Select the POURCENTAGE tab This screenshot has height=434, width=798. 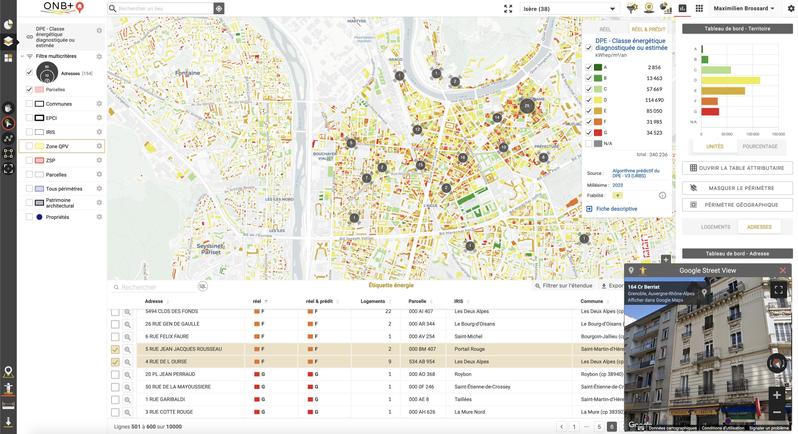click(x=760, y=146)
